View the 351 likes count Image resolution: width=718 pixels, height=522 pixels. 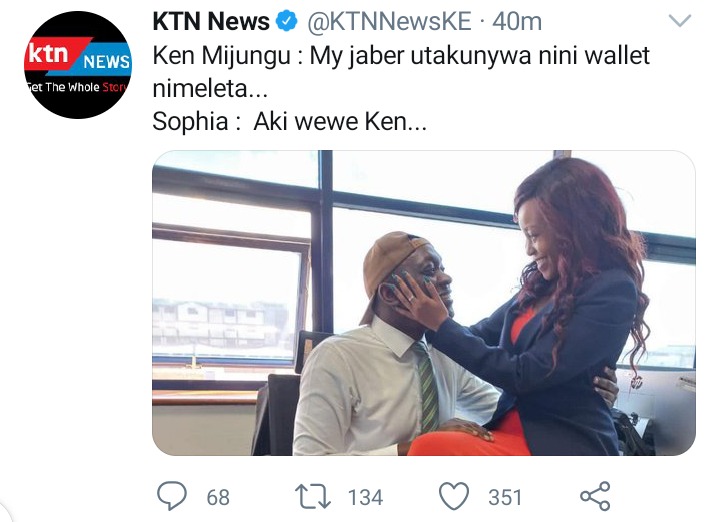click(505, 497)
